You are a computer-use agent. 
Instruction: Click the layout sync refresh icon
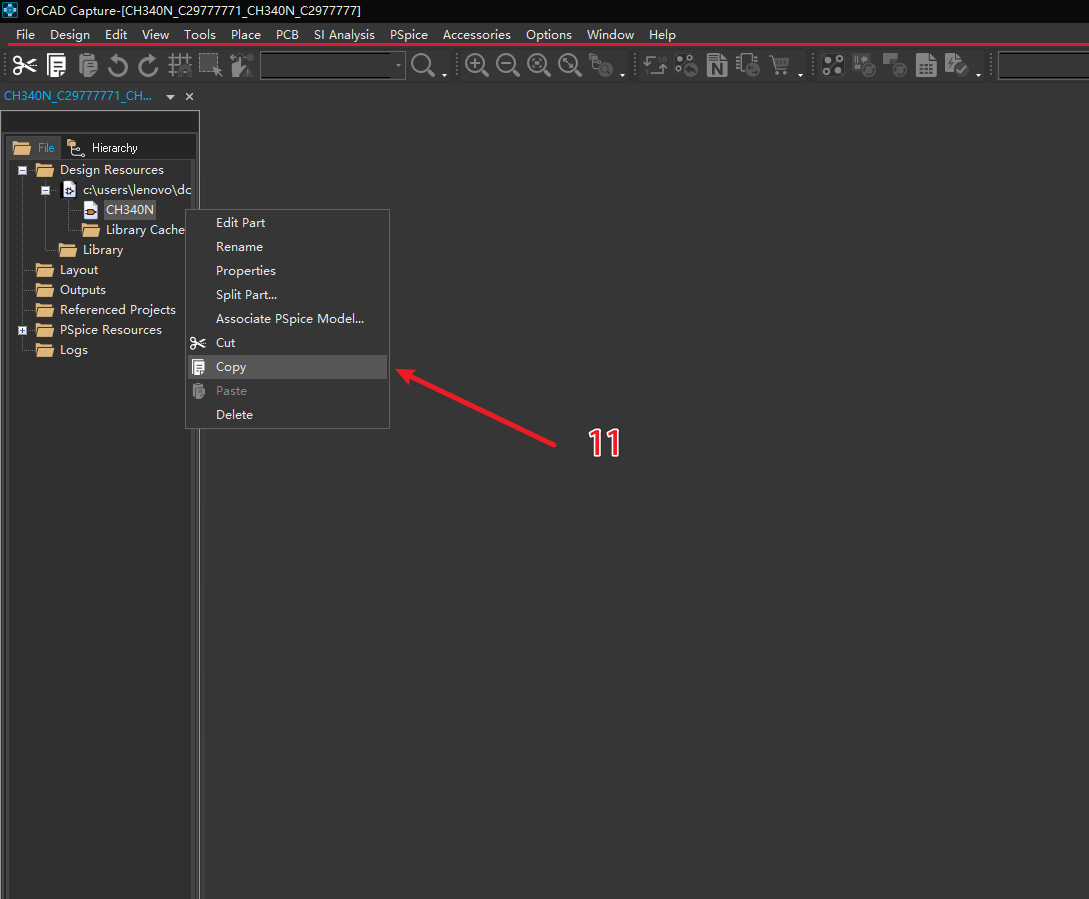[895, 65]
